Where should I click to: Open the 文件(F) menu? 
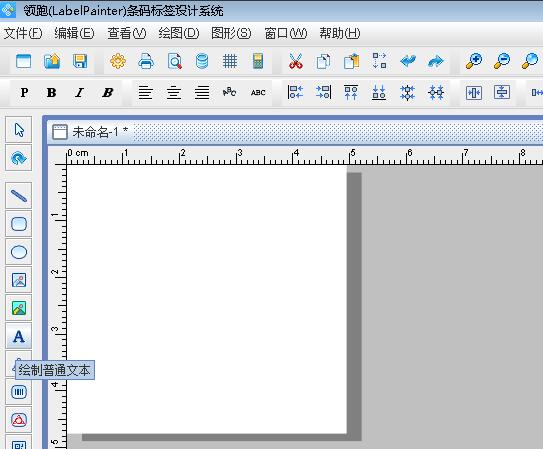(x=23, y=34)
